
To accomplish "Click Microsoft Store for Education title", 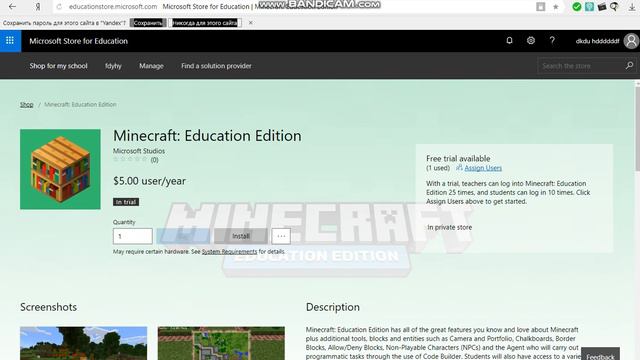I will click(78, 41).
